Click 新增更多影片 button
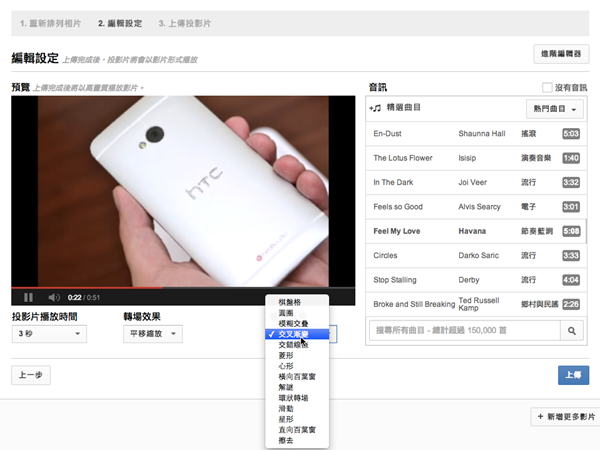Viewport: 600px width, 450px height. coord(566,417)
